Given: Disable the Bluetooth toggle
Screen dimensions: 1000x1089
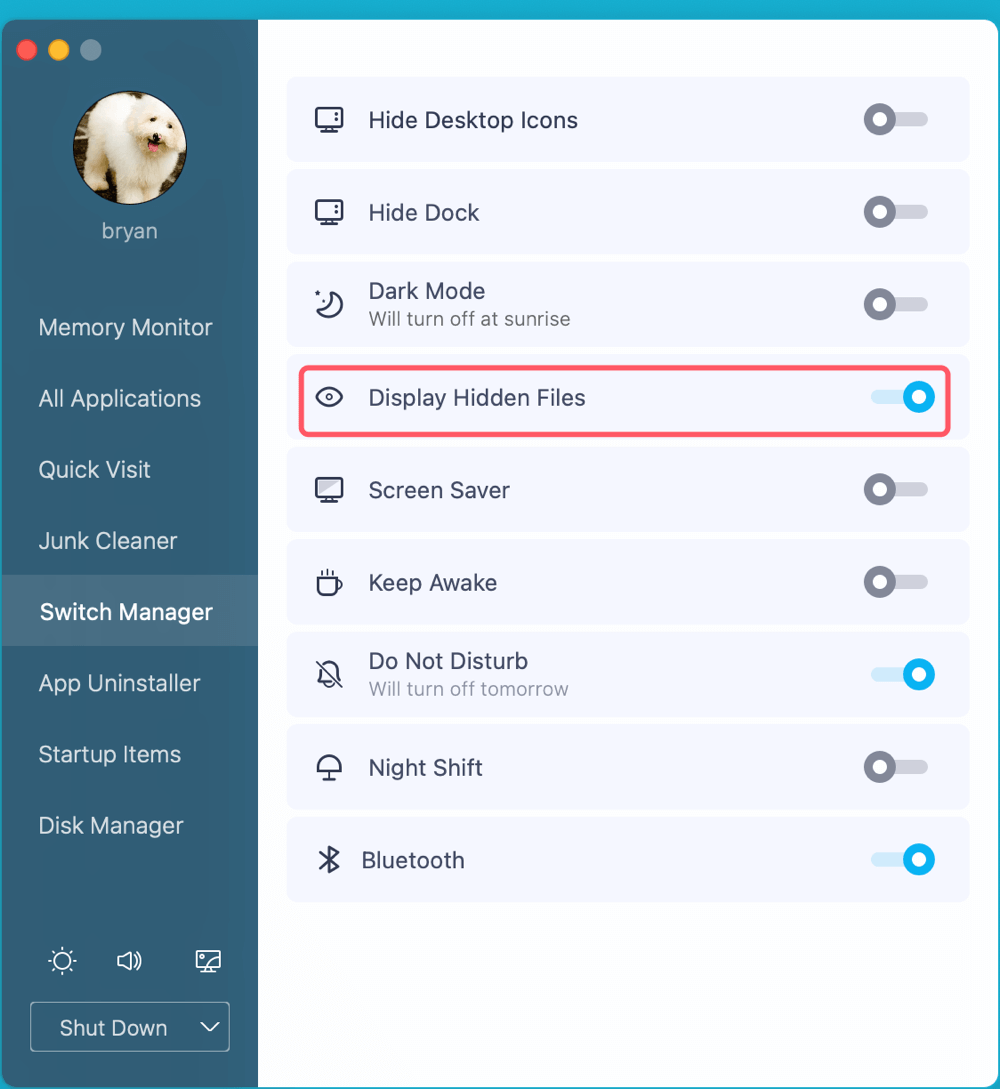Looking at the screenshot, I should click(903, 859).
